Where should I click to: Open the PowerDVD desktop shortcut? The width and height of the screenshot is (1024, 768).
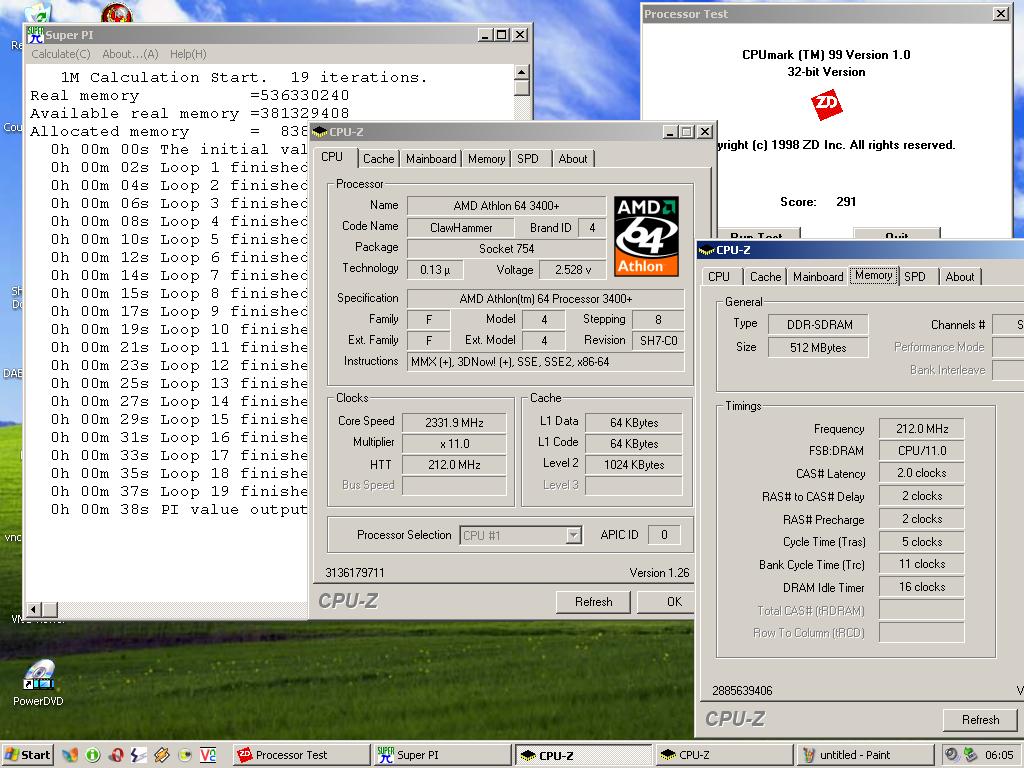pos(38,683)
